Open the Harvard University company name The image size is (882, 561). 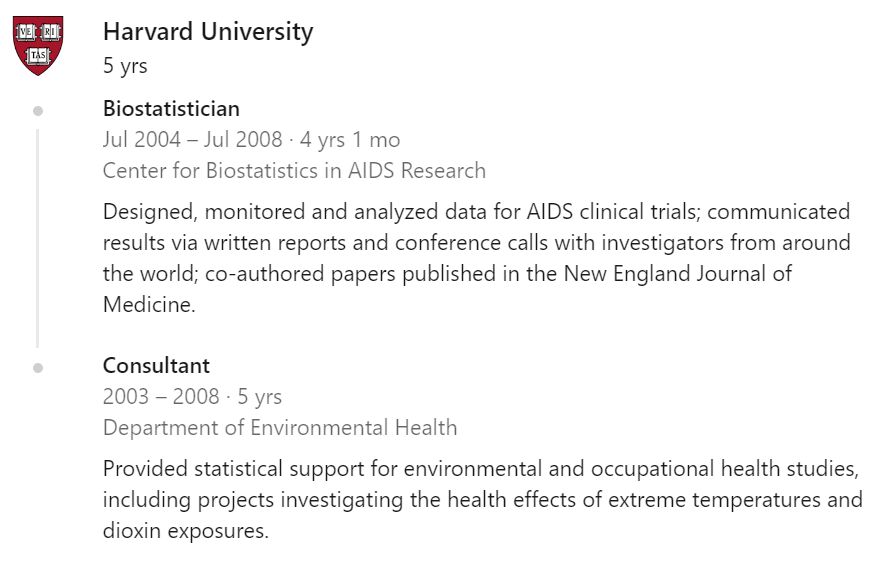208,32
